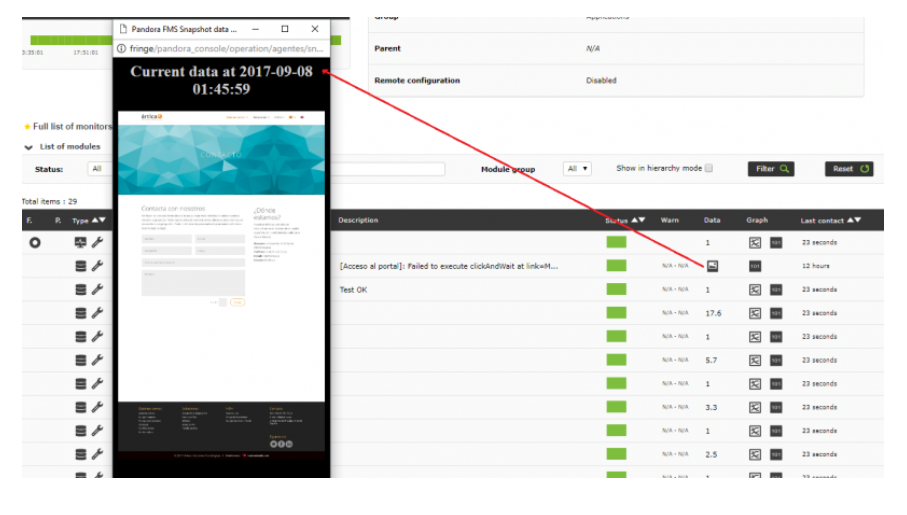907x515 pixels.
Task: Click the green status swatch in the Acceso al portal row
Action: (x=616, y=266)
